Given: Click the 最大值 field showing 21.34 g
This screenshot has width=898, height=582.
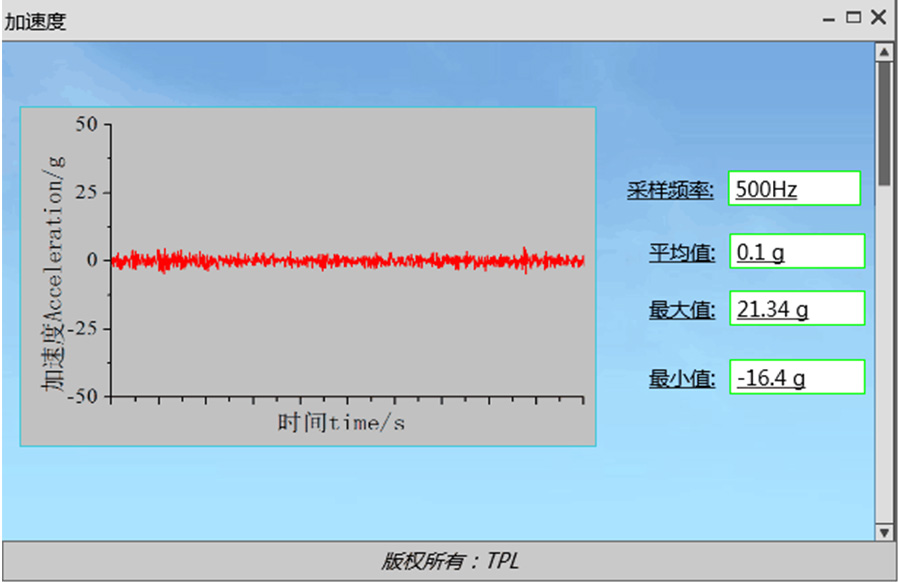Looking at the screenshot, I should pyautogui.click(x=797, y=308).
